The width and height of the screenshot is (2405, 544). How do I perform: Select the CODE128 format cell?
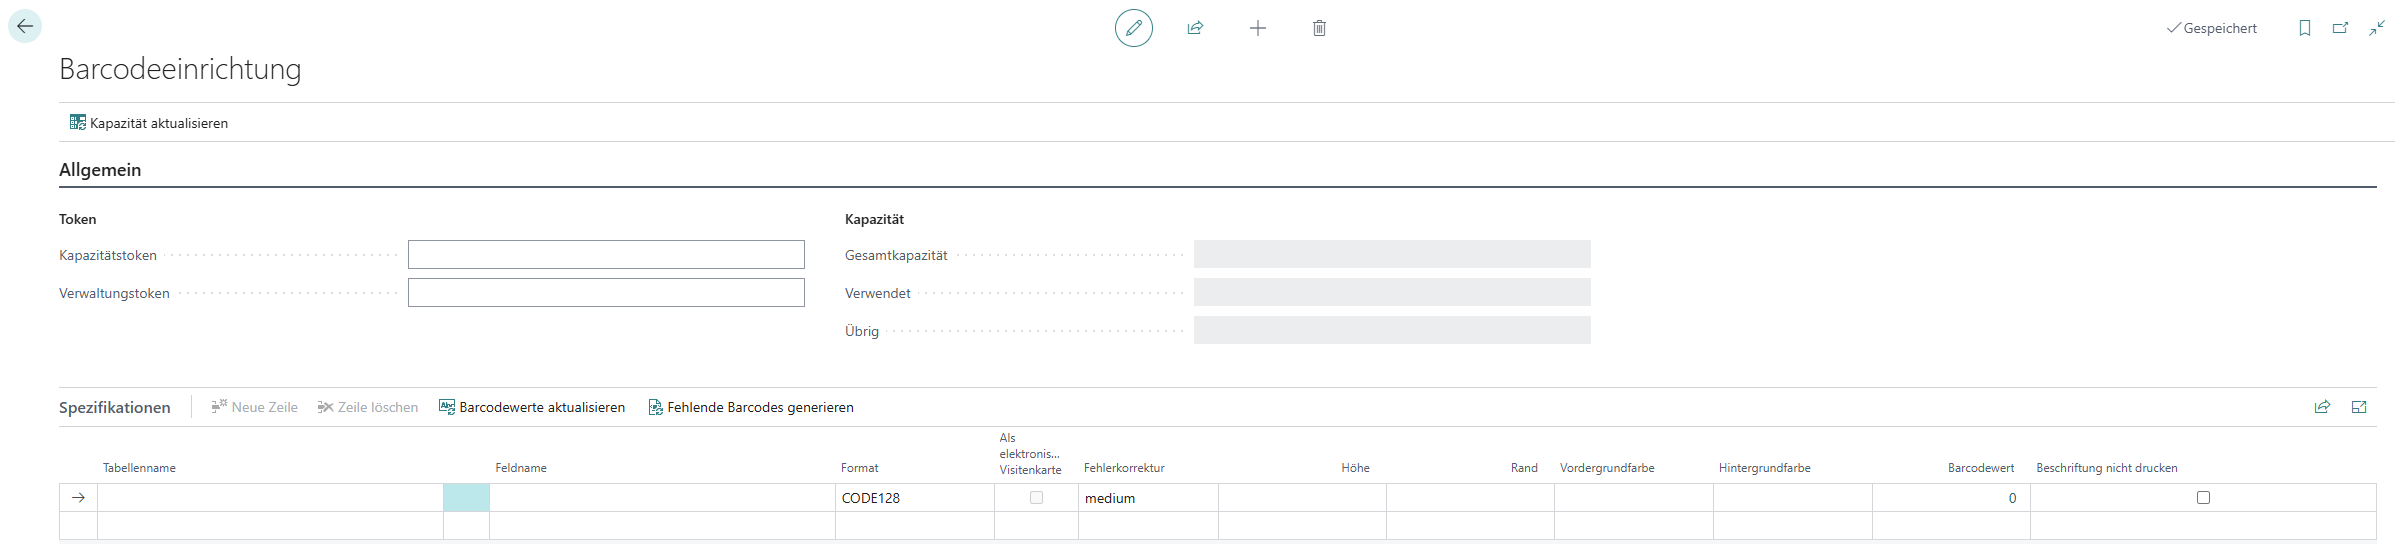[x=915, y=498]
